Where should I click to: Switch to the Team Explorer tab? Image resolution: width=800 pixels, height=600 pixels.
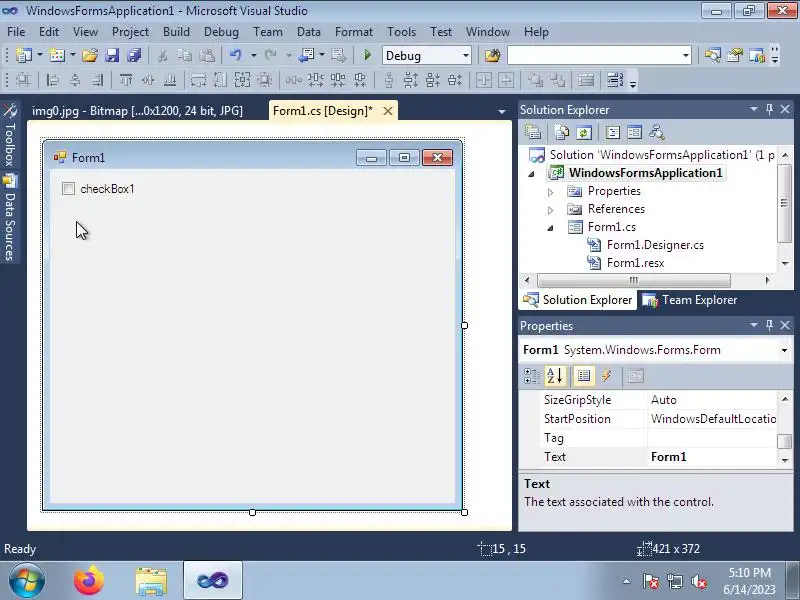(x=690, y=300)
